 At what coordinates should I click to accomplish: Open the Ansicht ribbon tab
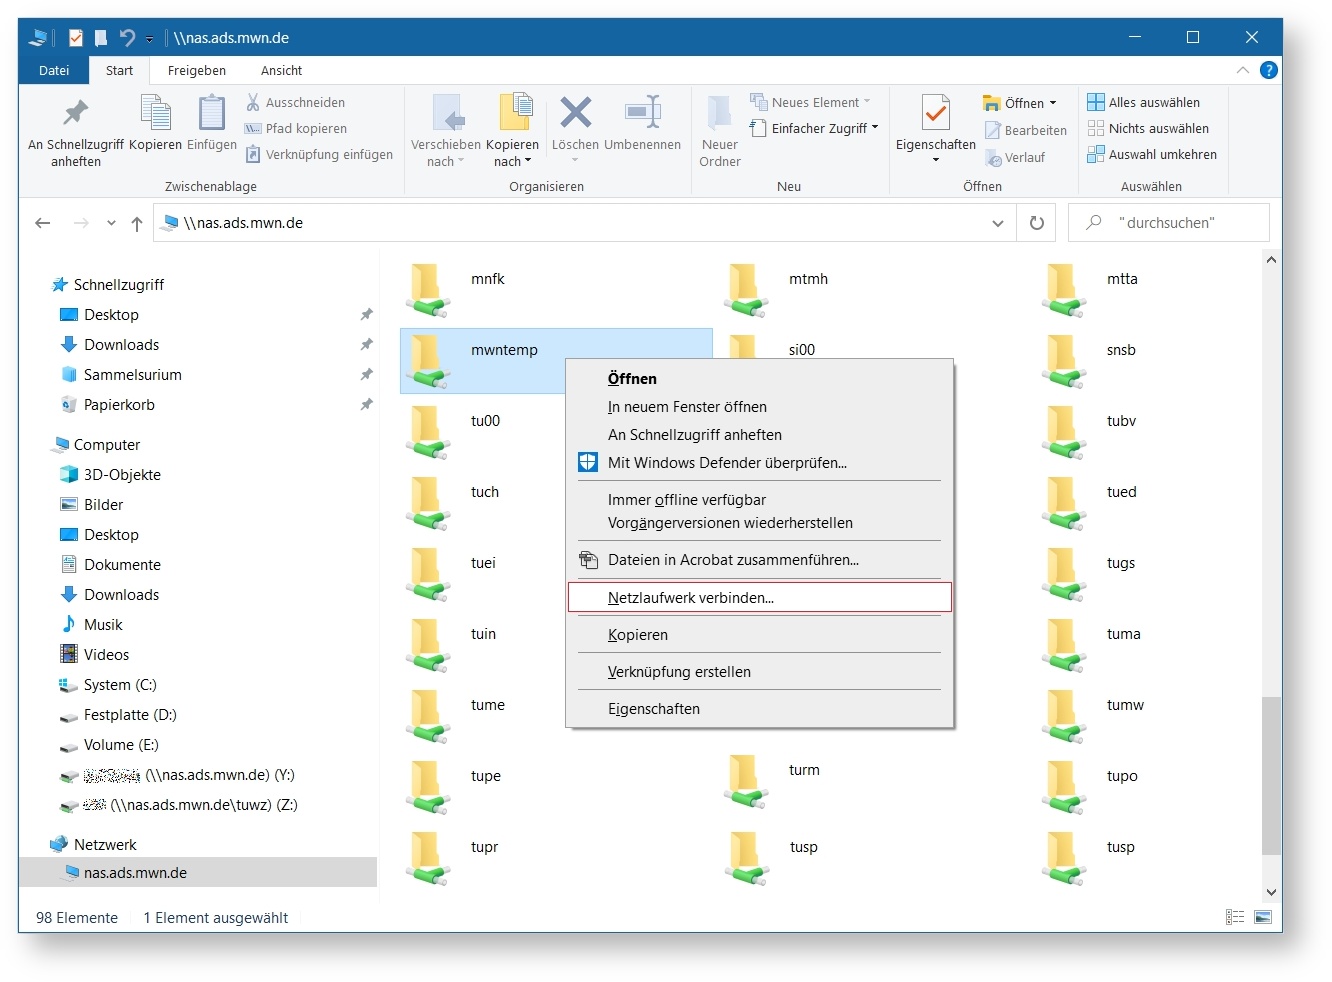pyautogui.click(x=281, y=70)
